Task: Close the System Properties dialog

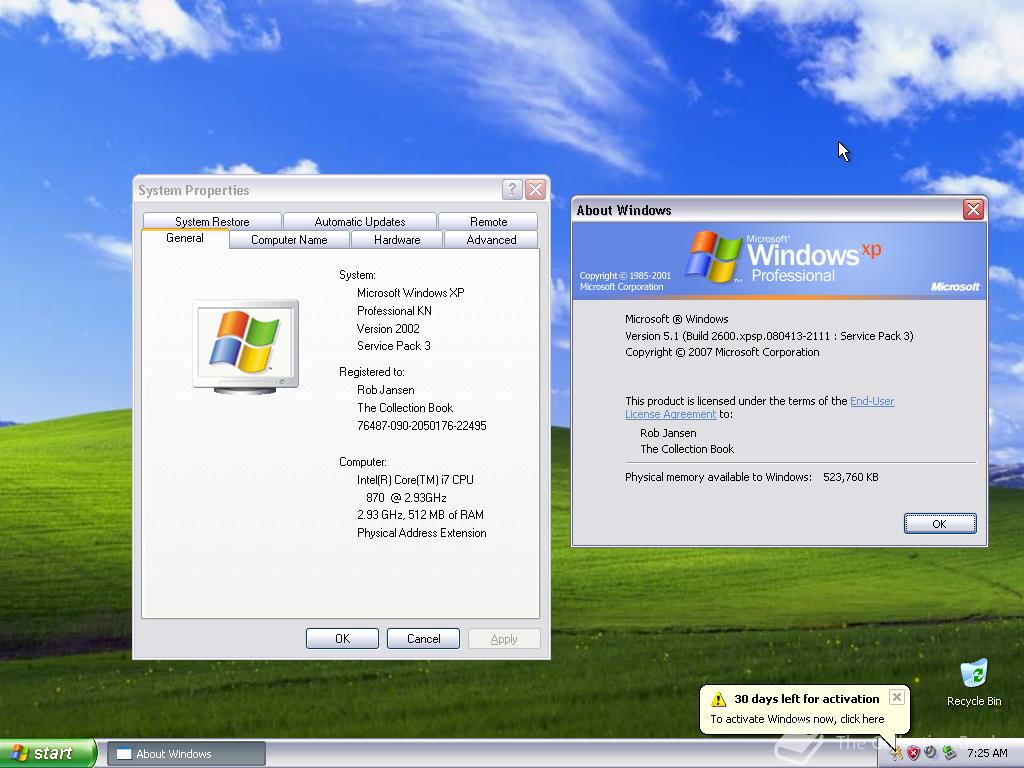Action: coord(536,189)
